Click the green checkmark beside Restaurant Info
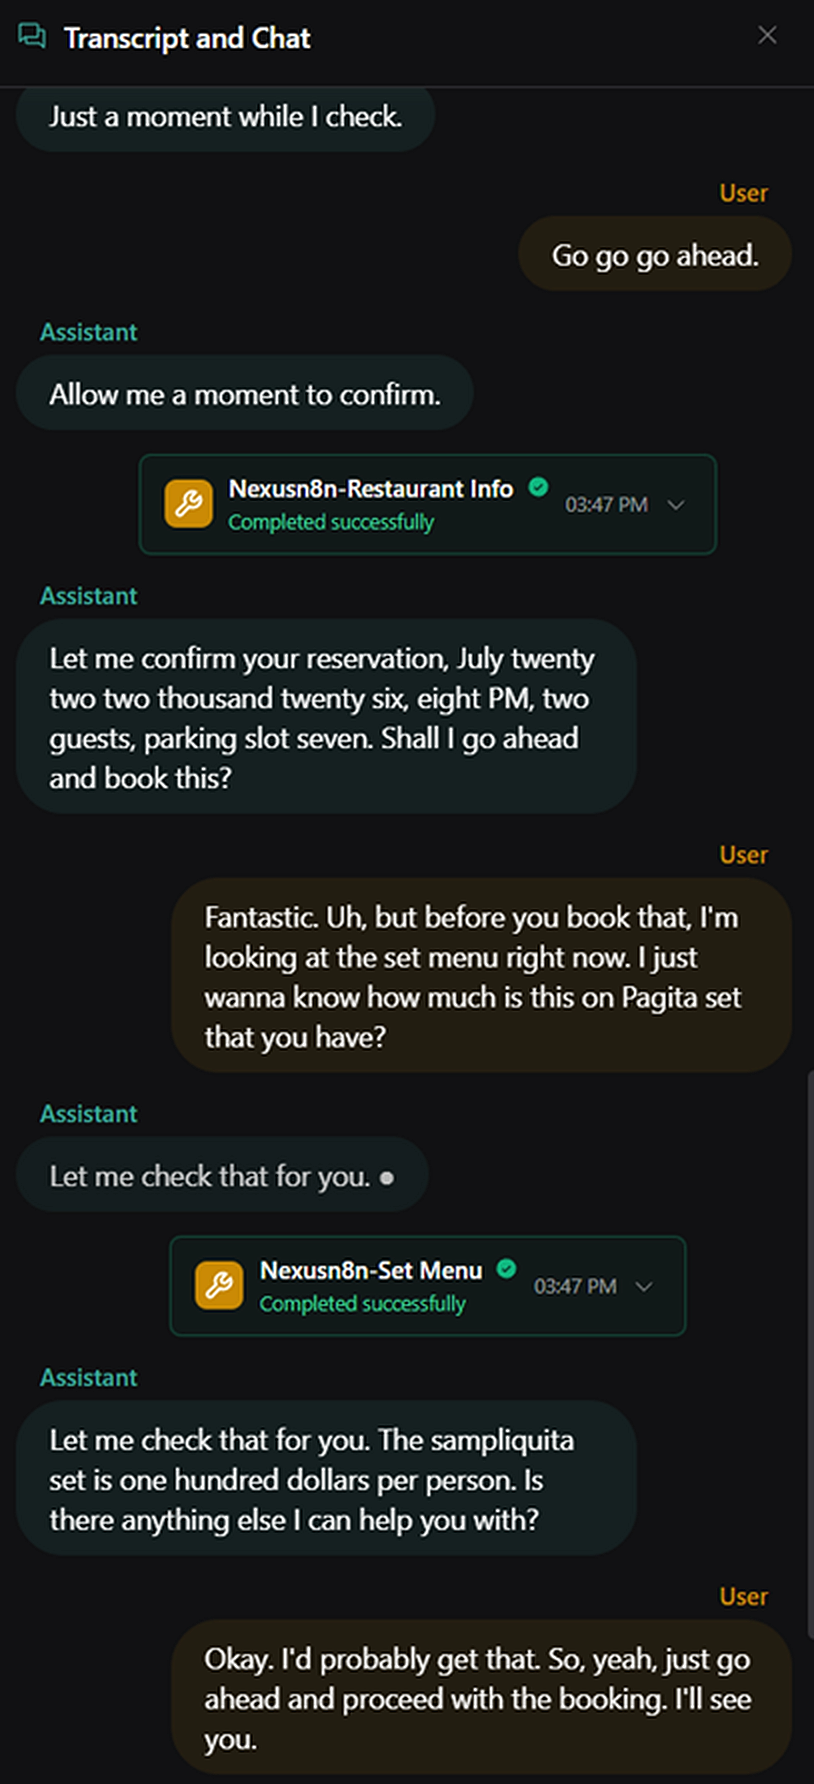This screenshot has width=814, height=1784. click(x=538, y=487)
